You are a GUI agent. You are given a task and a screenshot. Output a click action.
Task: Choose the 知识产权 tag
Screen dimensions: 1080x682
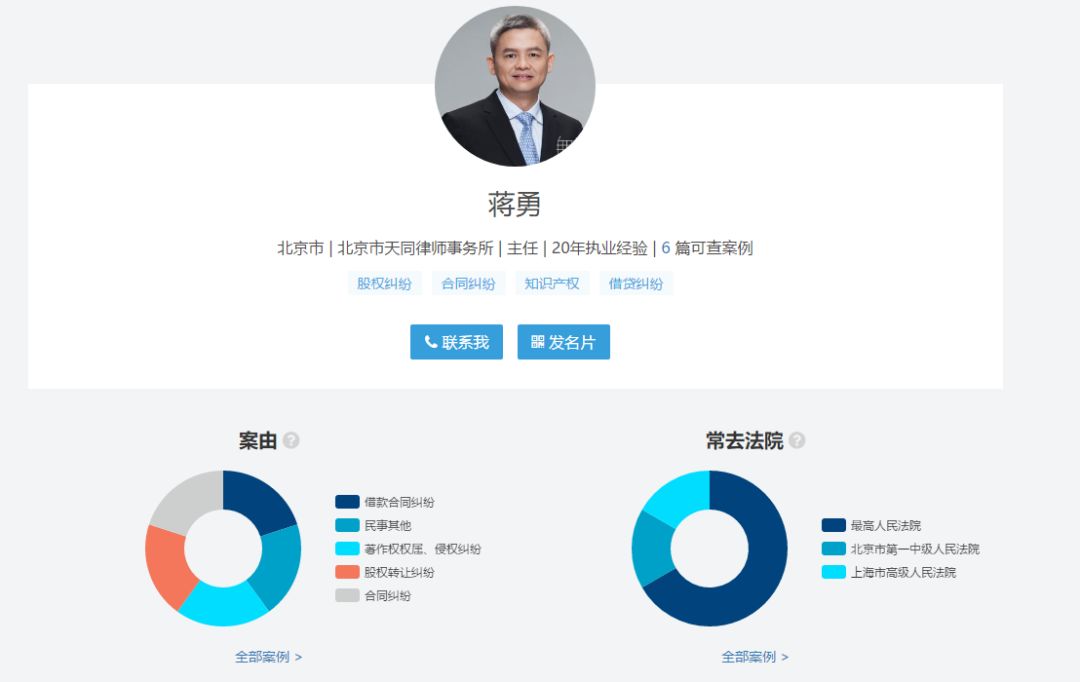coord(552,283)
